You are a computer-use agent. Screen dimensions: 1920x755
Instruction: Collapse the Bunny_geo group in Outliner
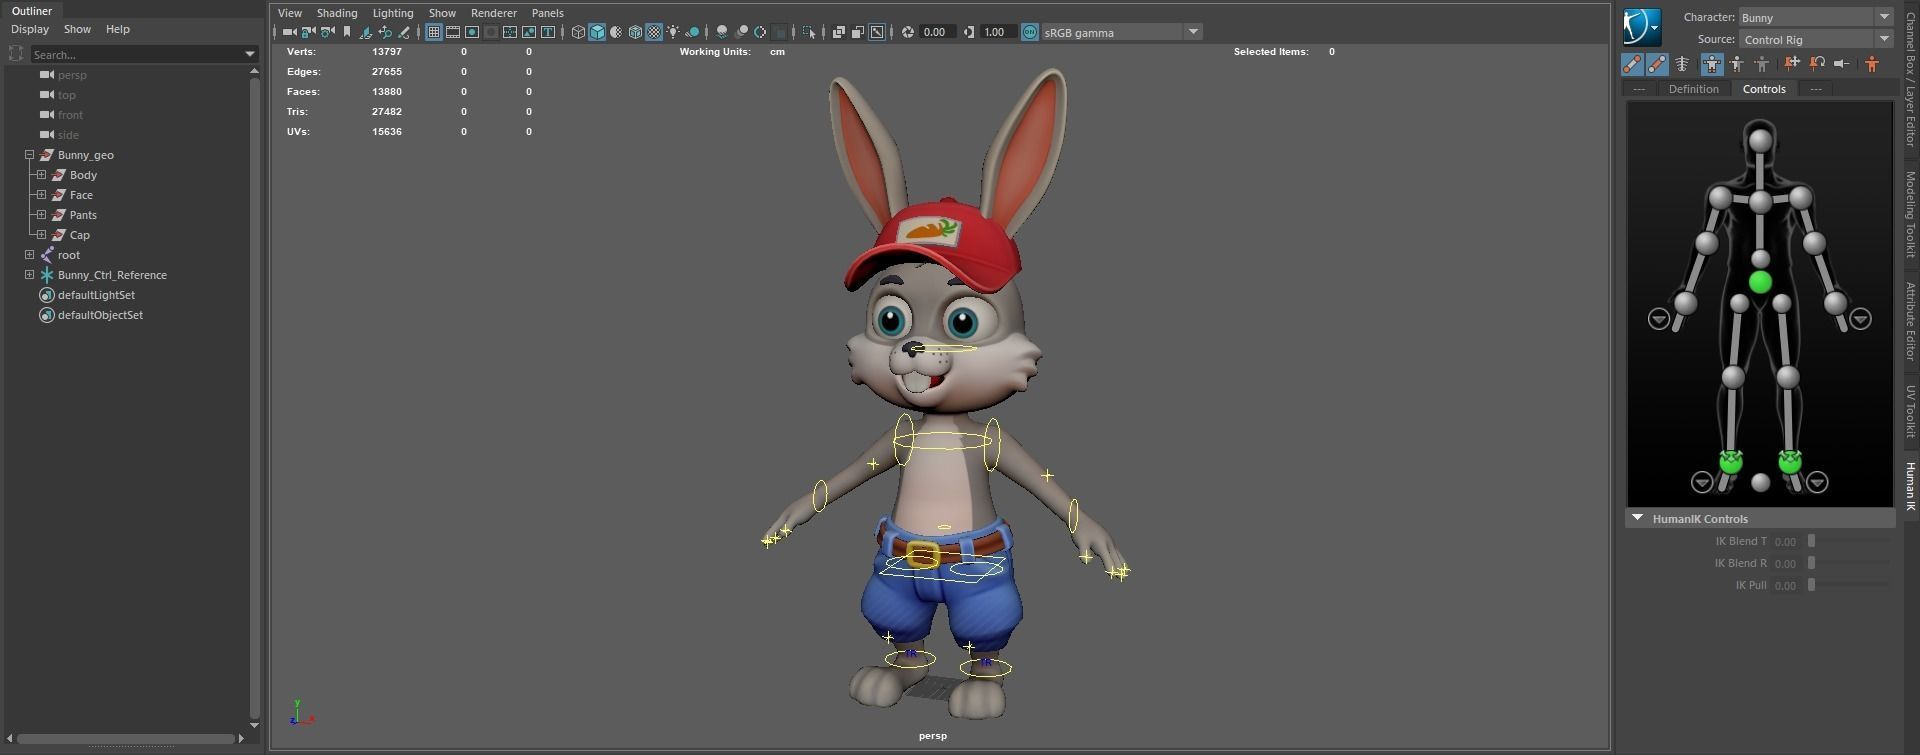pyautogui.click(x=30, y=155)
